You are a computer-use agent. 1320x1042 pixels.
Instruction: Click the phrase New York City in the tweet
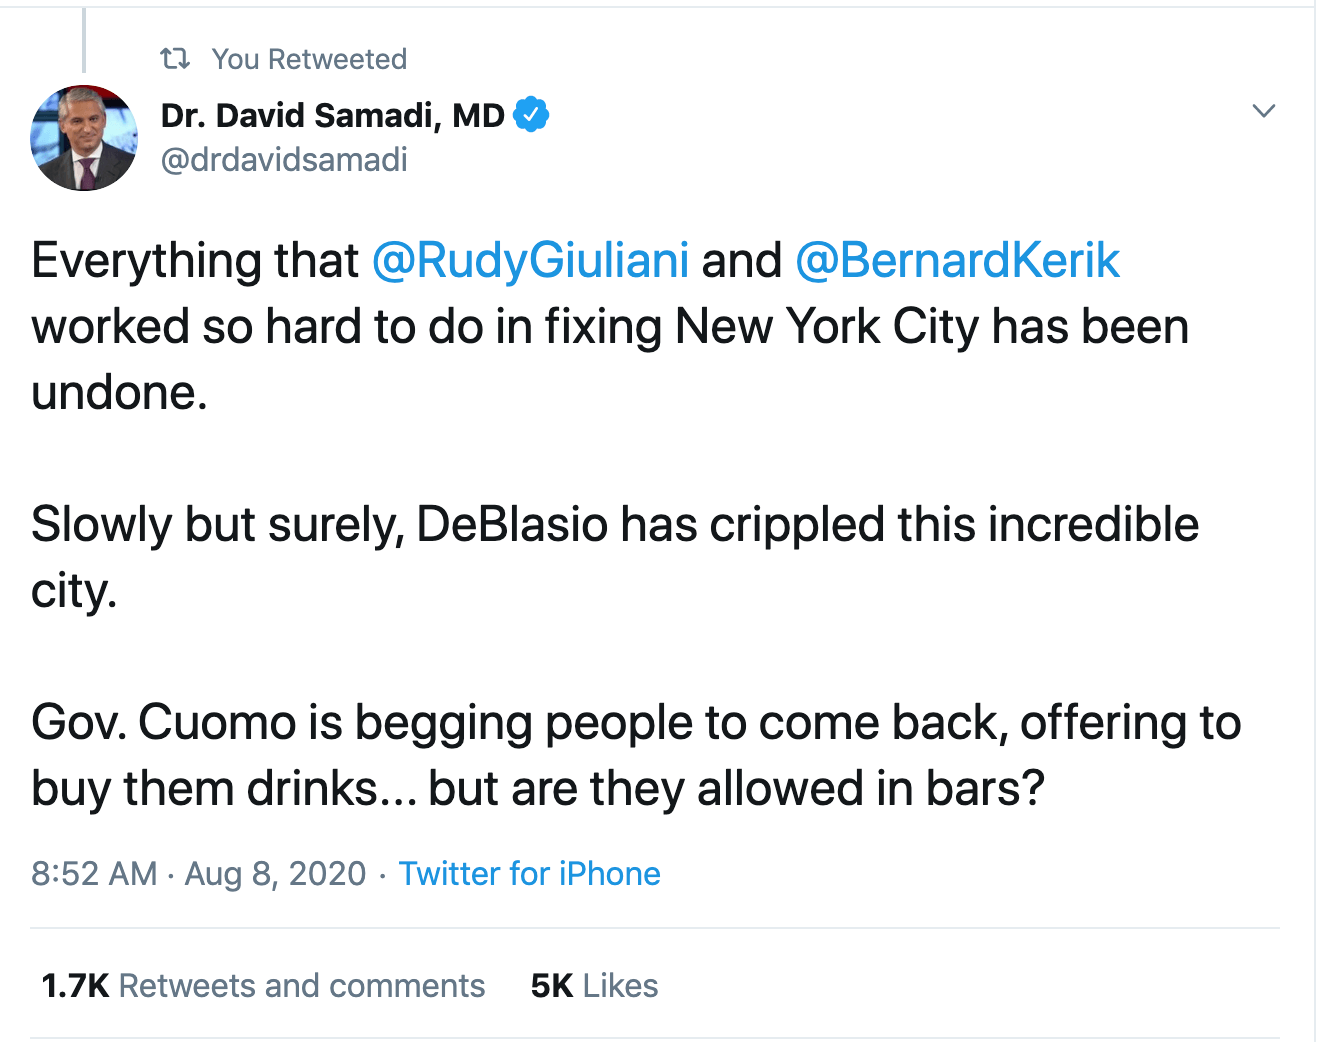[827, 327]
